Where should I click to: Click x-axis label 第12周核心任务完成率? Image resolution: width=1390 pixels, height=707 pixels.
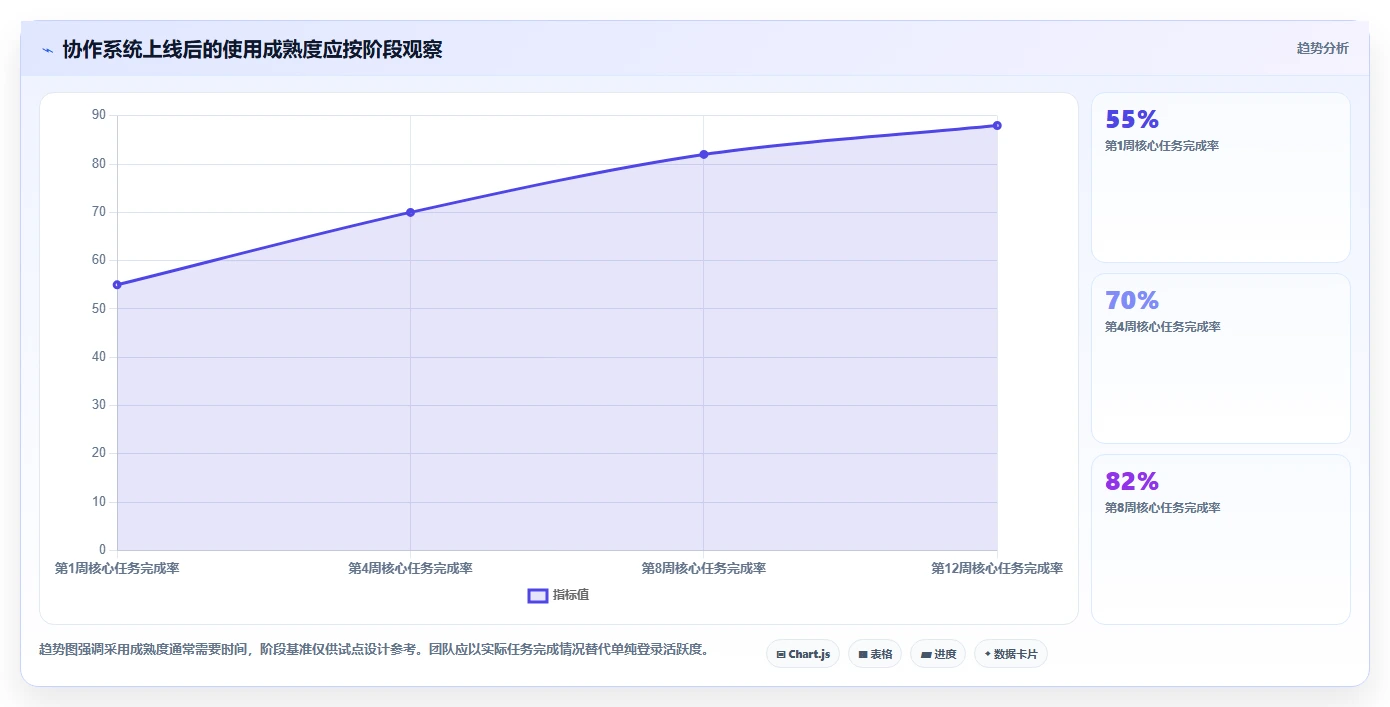(x=997, y=568)
